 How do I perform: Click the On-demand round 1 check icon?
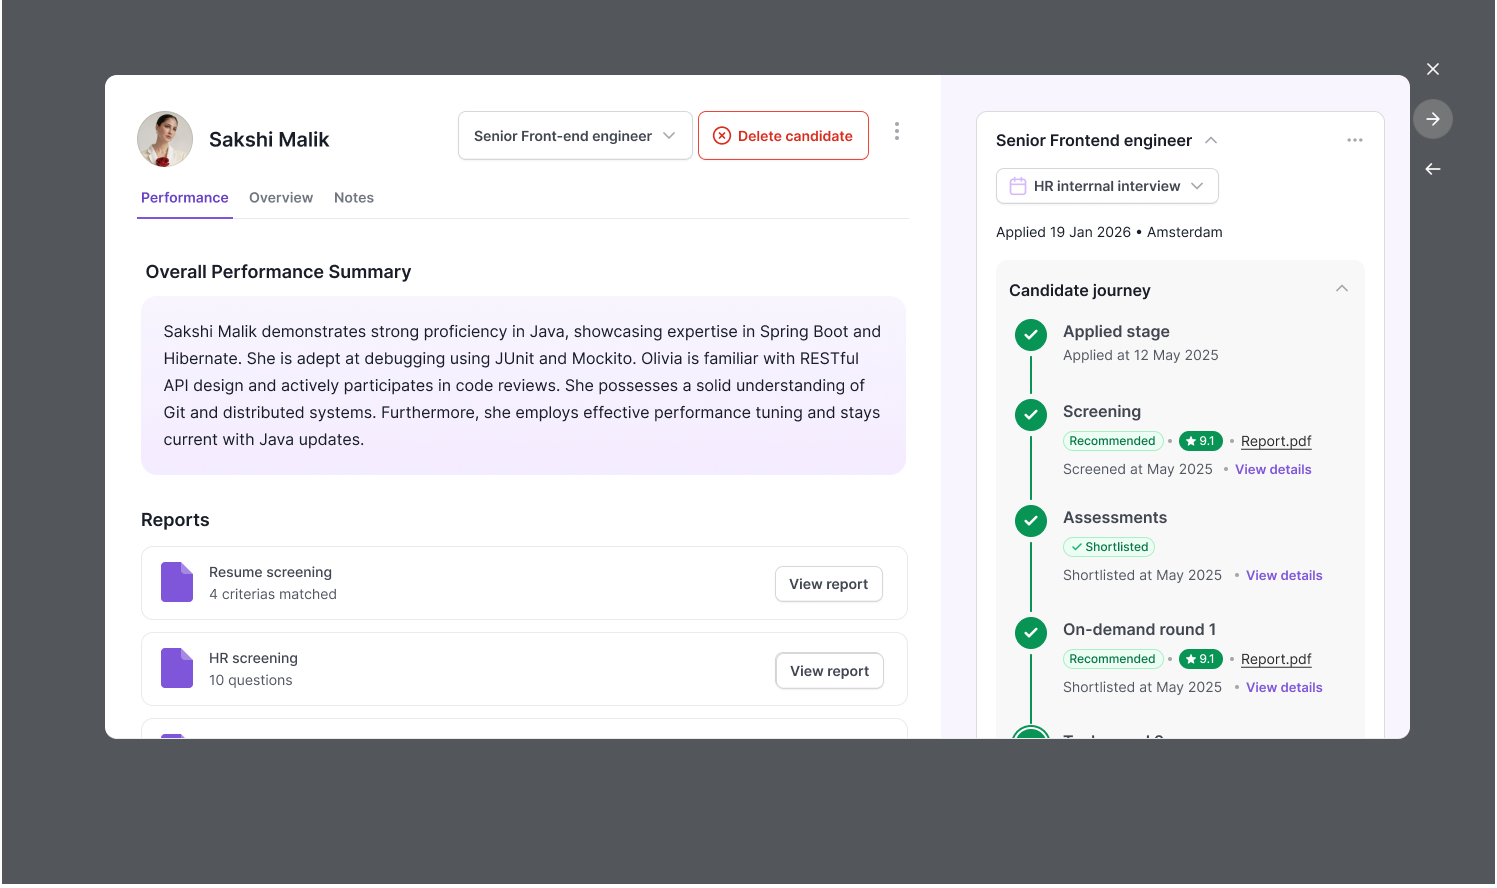click(1031, 633)
